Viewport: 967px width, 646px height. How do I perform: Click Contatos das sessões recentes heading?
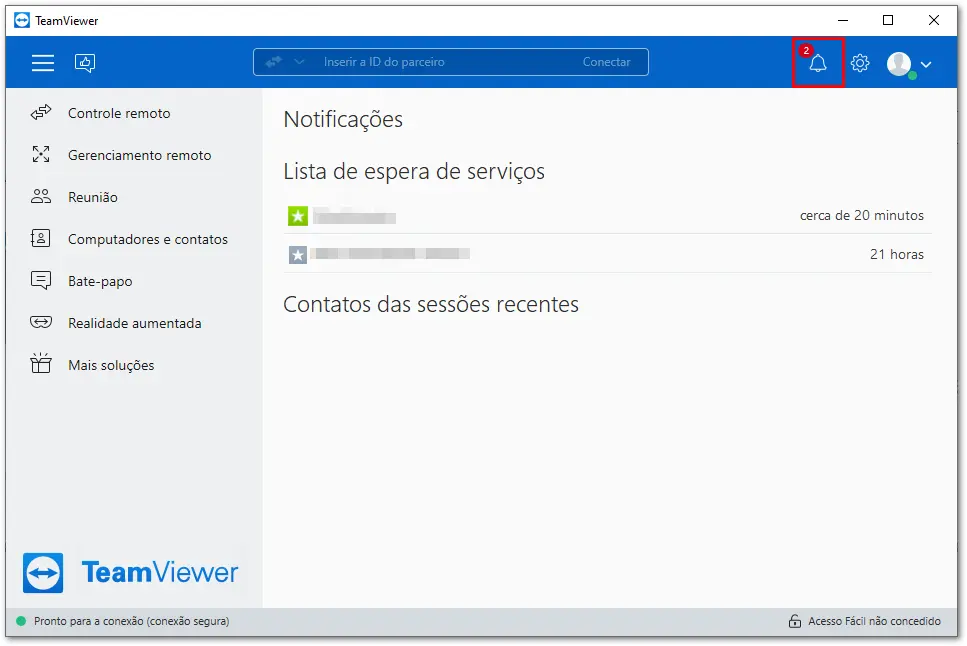431,305
